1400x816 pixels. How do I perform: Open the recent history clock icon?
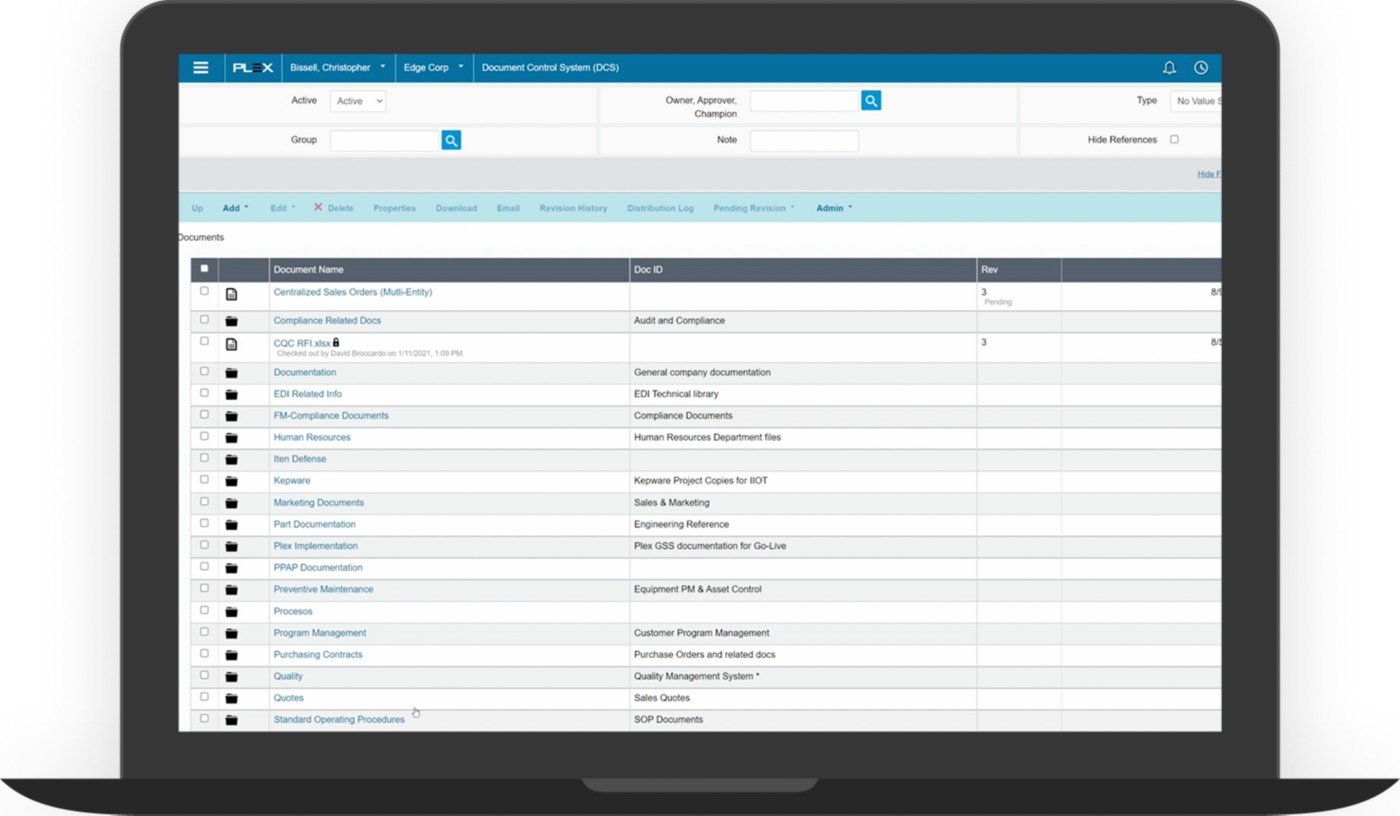pyautogui.click(x=1201, y=68)
